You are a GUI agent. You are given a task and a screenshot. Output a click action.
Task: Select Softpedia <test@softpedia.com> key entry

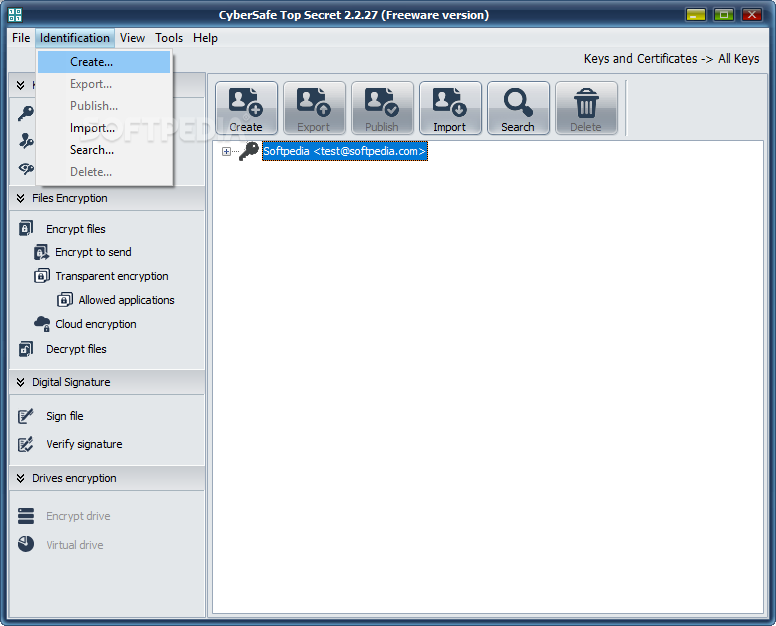[x=344, y=151]
